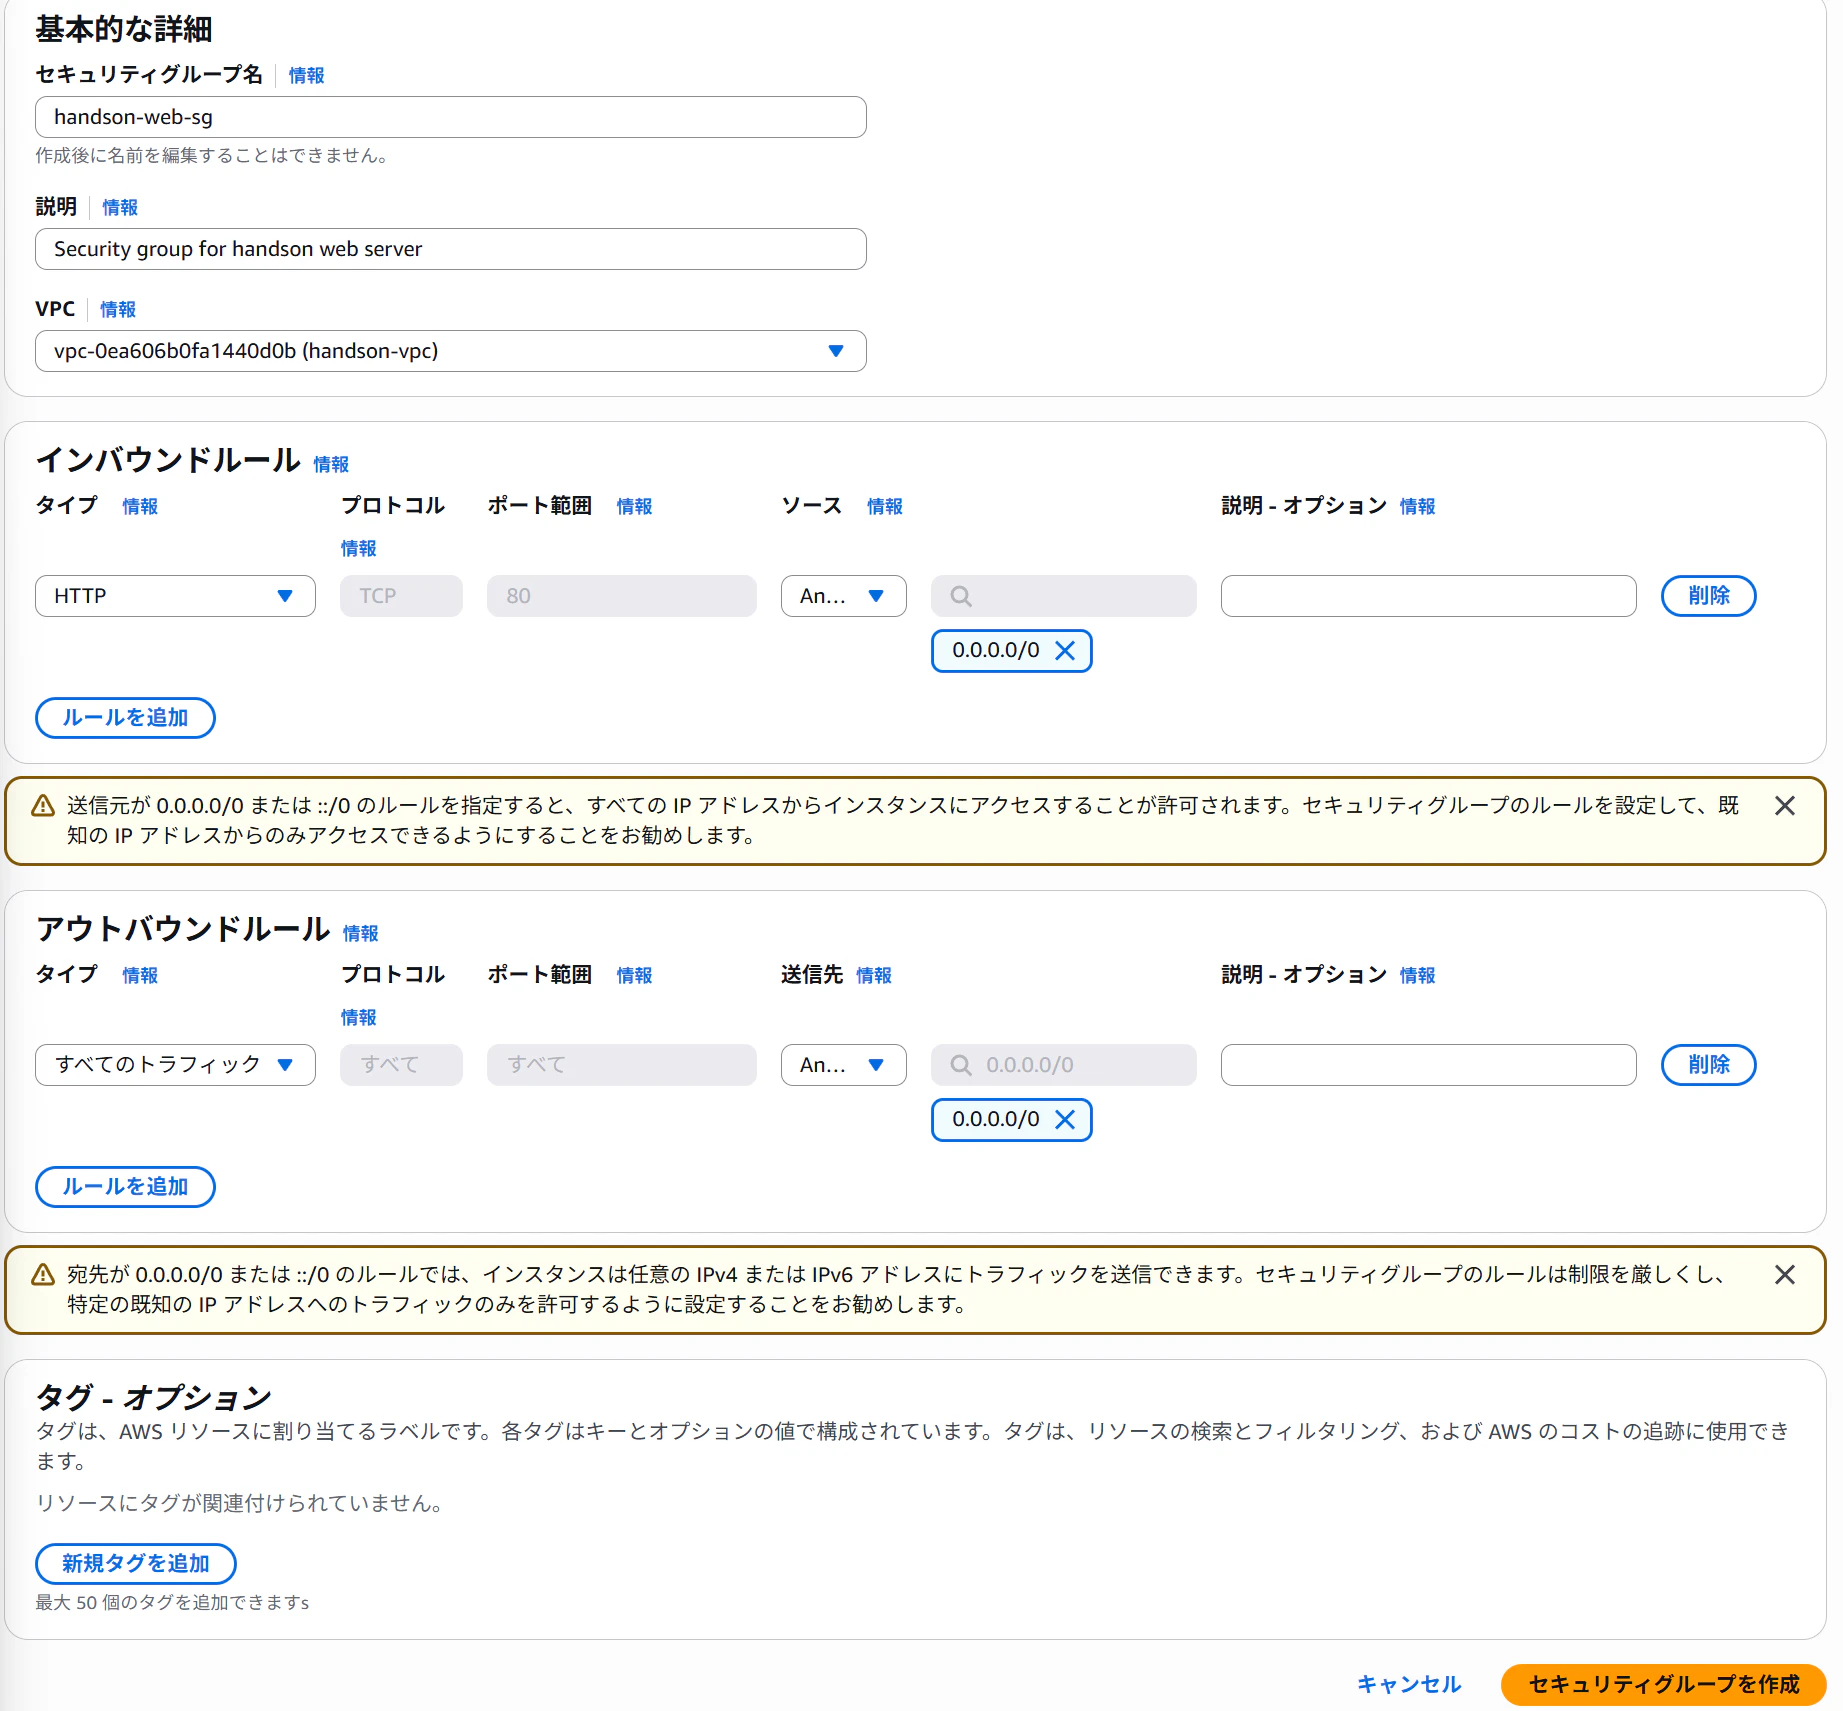Viewport: 1843px width, 1711px height.
Task: Click the inbound rule description input
Action: (1429, 596)
